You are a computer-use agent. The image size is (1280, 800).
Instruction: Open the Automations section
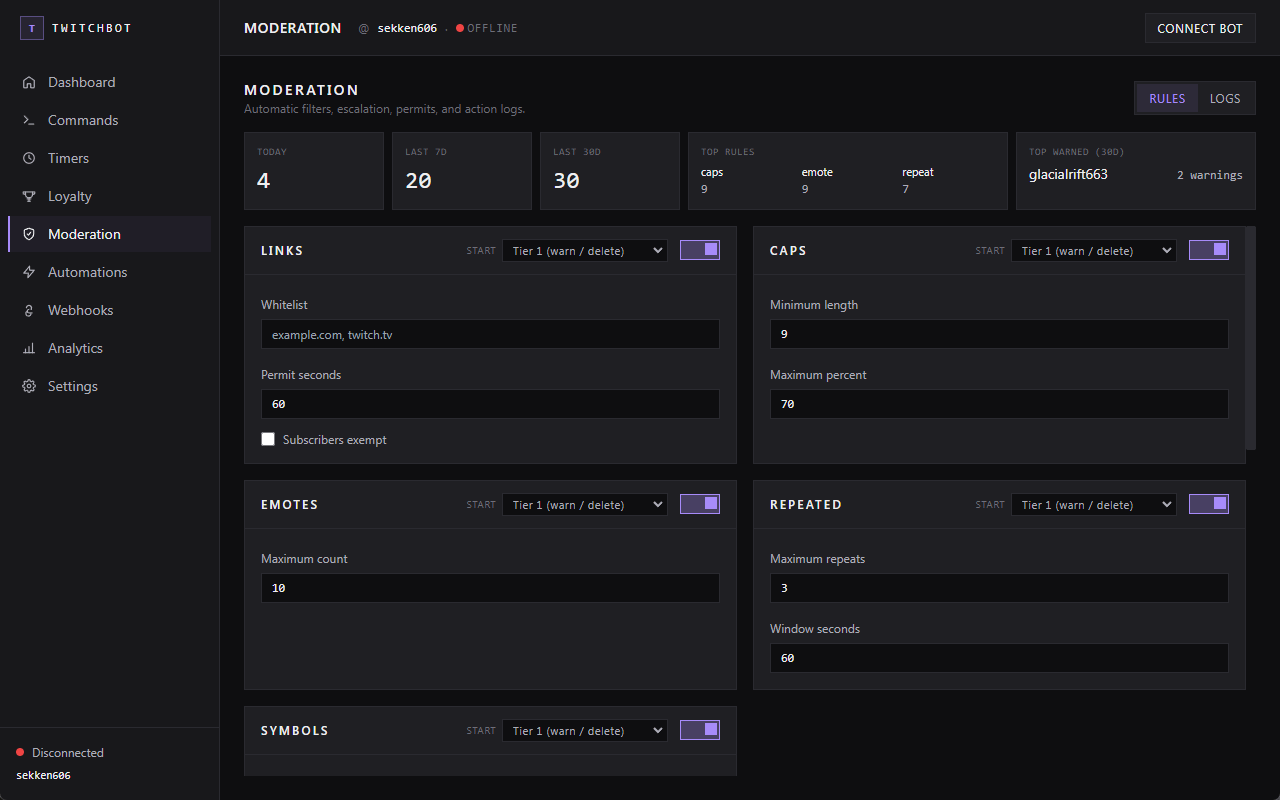coord(110,272)
